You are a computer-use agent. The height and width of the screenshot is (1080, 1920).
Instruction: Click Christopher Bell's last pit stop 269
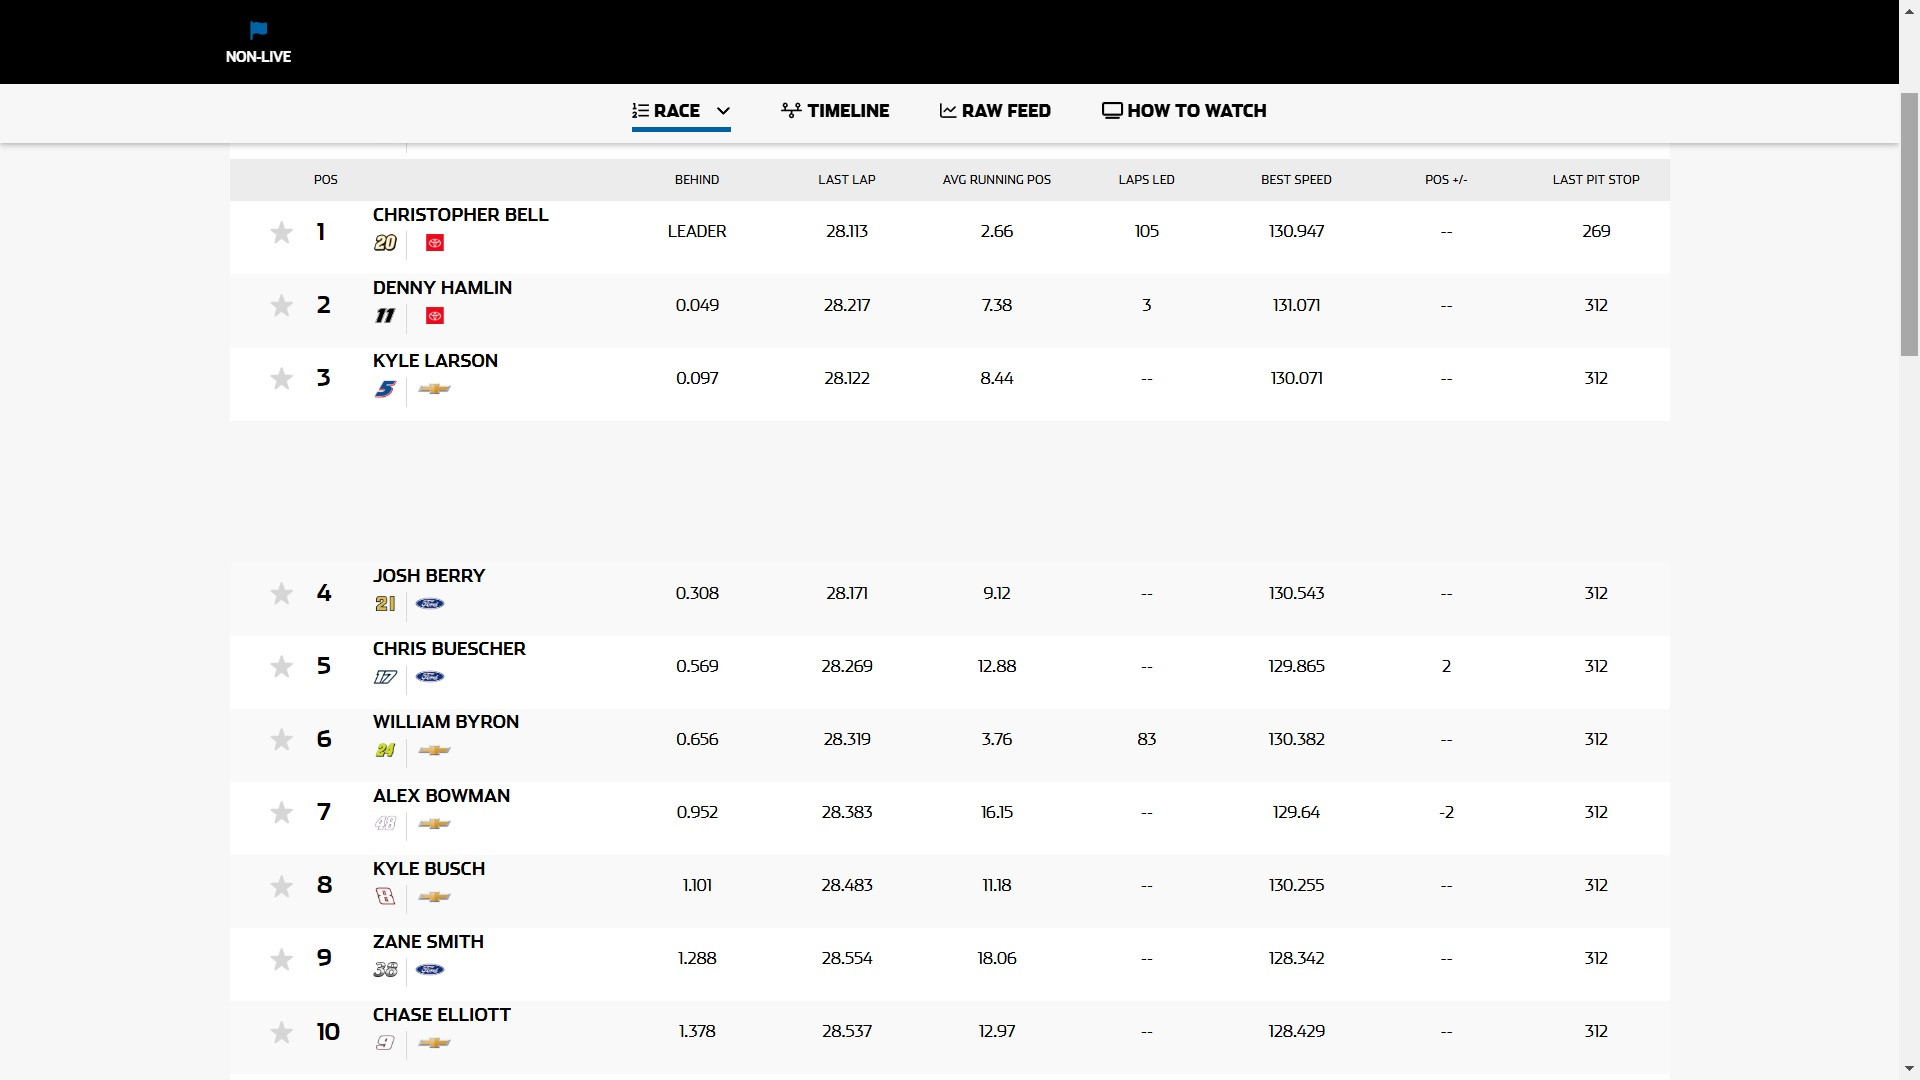[x=1596, y=232]
